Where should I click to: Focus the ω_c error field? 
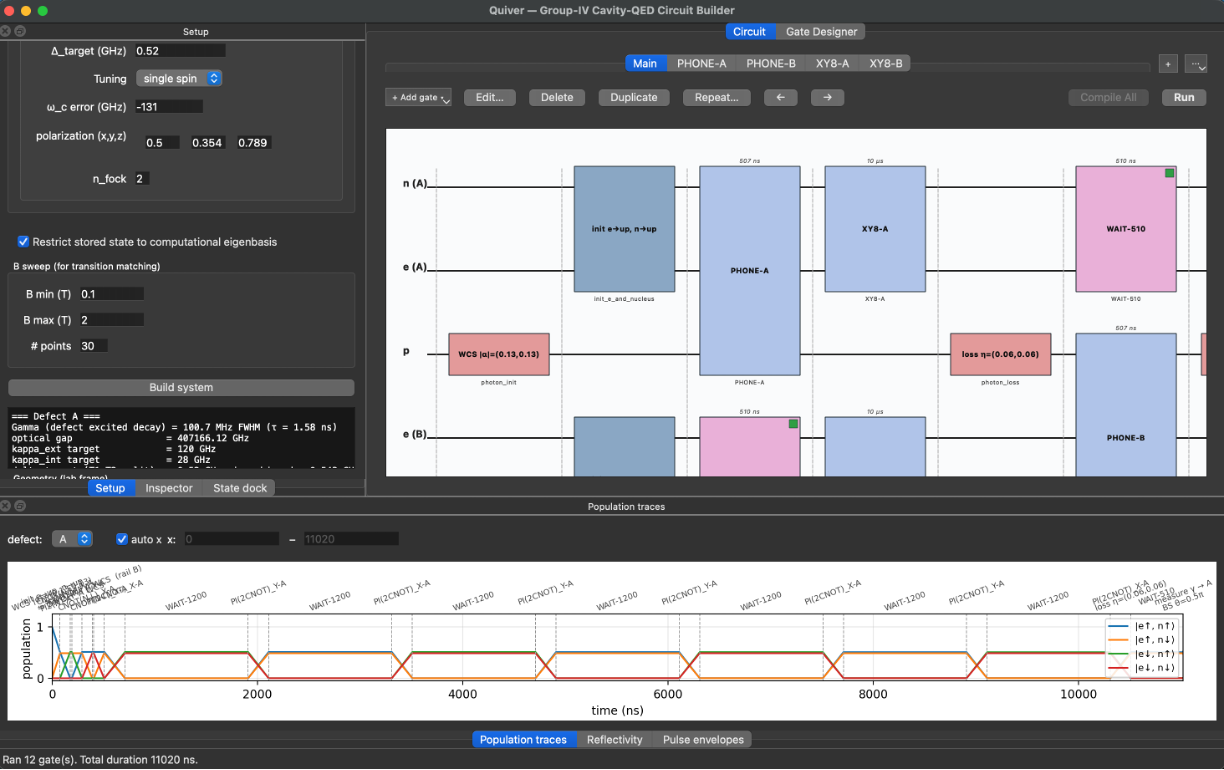click(168, 106)
